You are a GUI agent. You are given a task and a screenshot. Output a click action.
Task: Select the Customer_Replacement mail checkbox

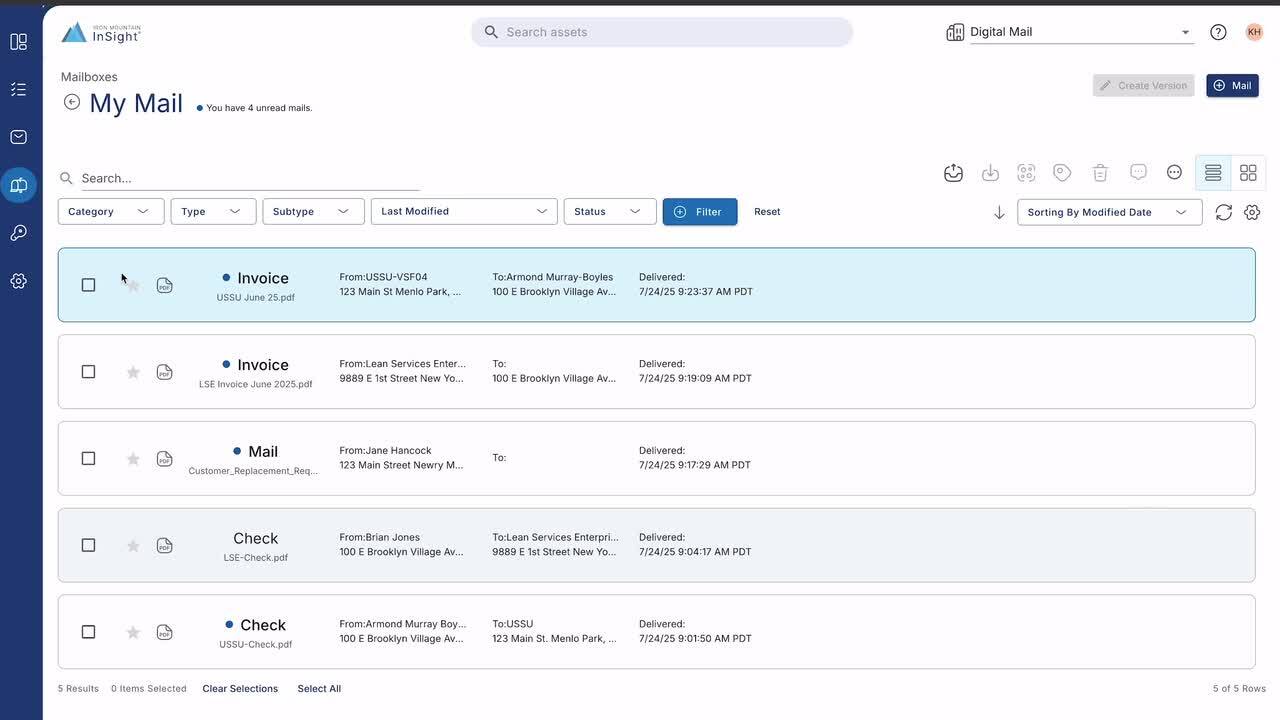88,459
